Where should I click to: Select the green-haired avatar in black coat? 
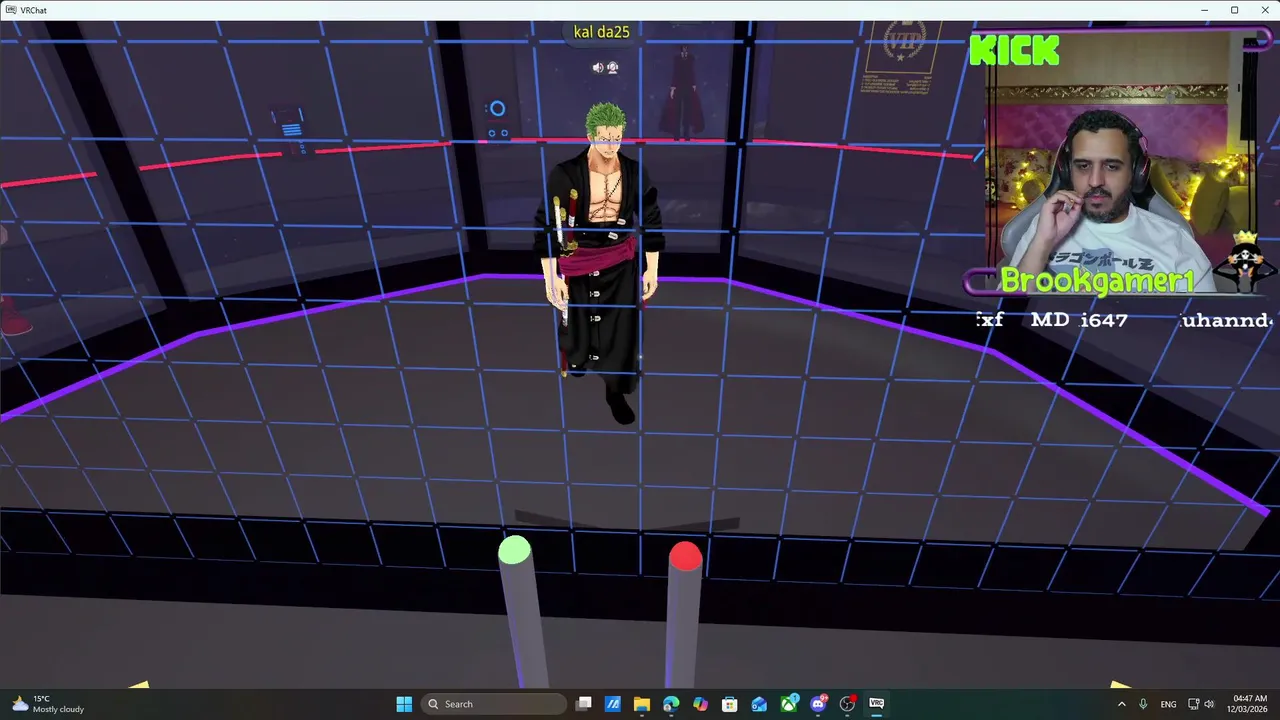[x=602, y=262]
